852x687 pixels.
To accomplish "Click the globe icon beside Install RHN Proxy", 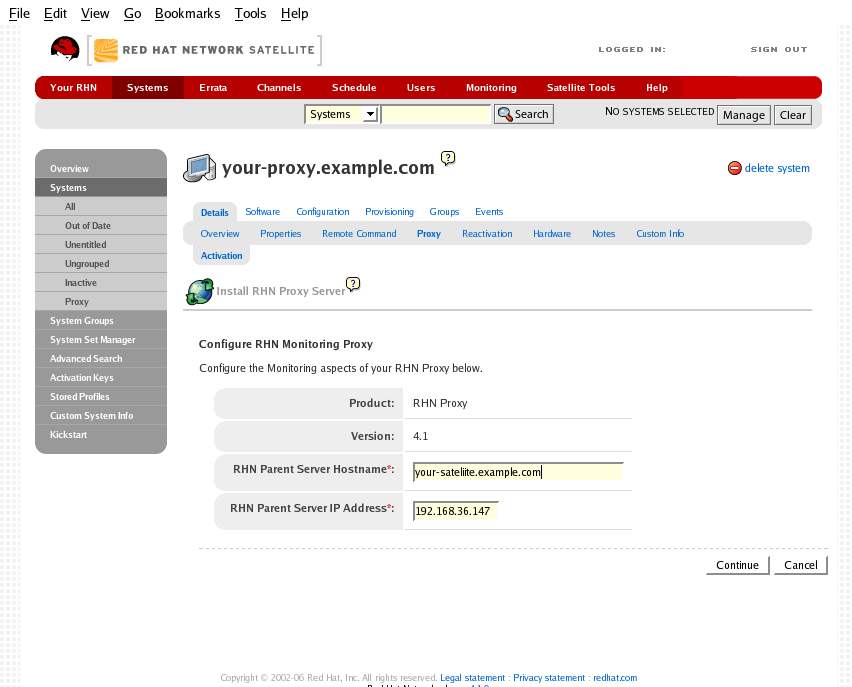I will click(199, 291).
